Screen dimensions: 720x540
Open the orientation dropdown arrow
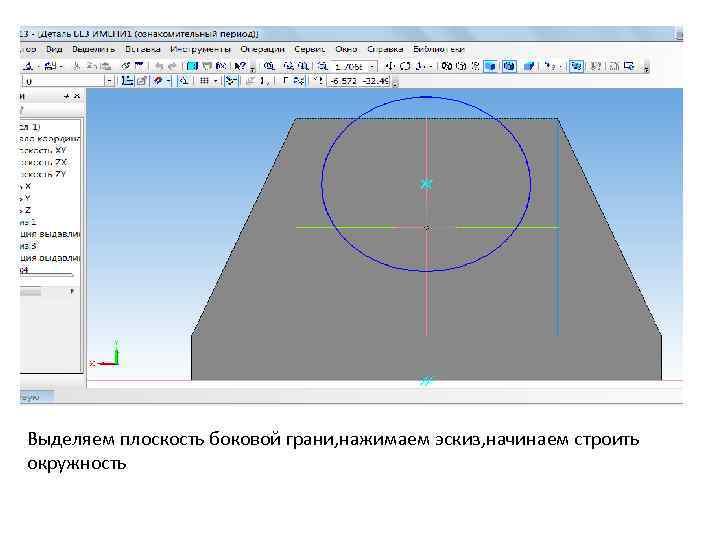coord(430,67)
